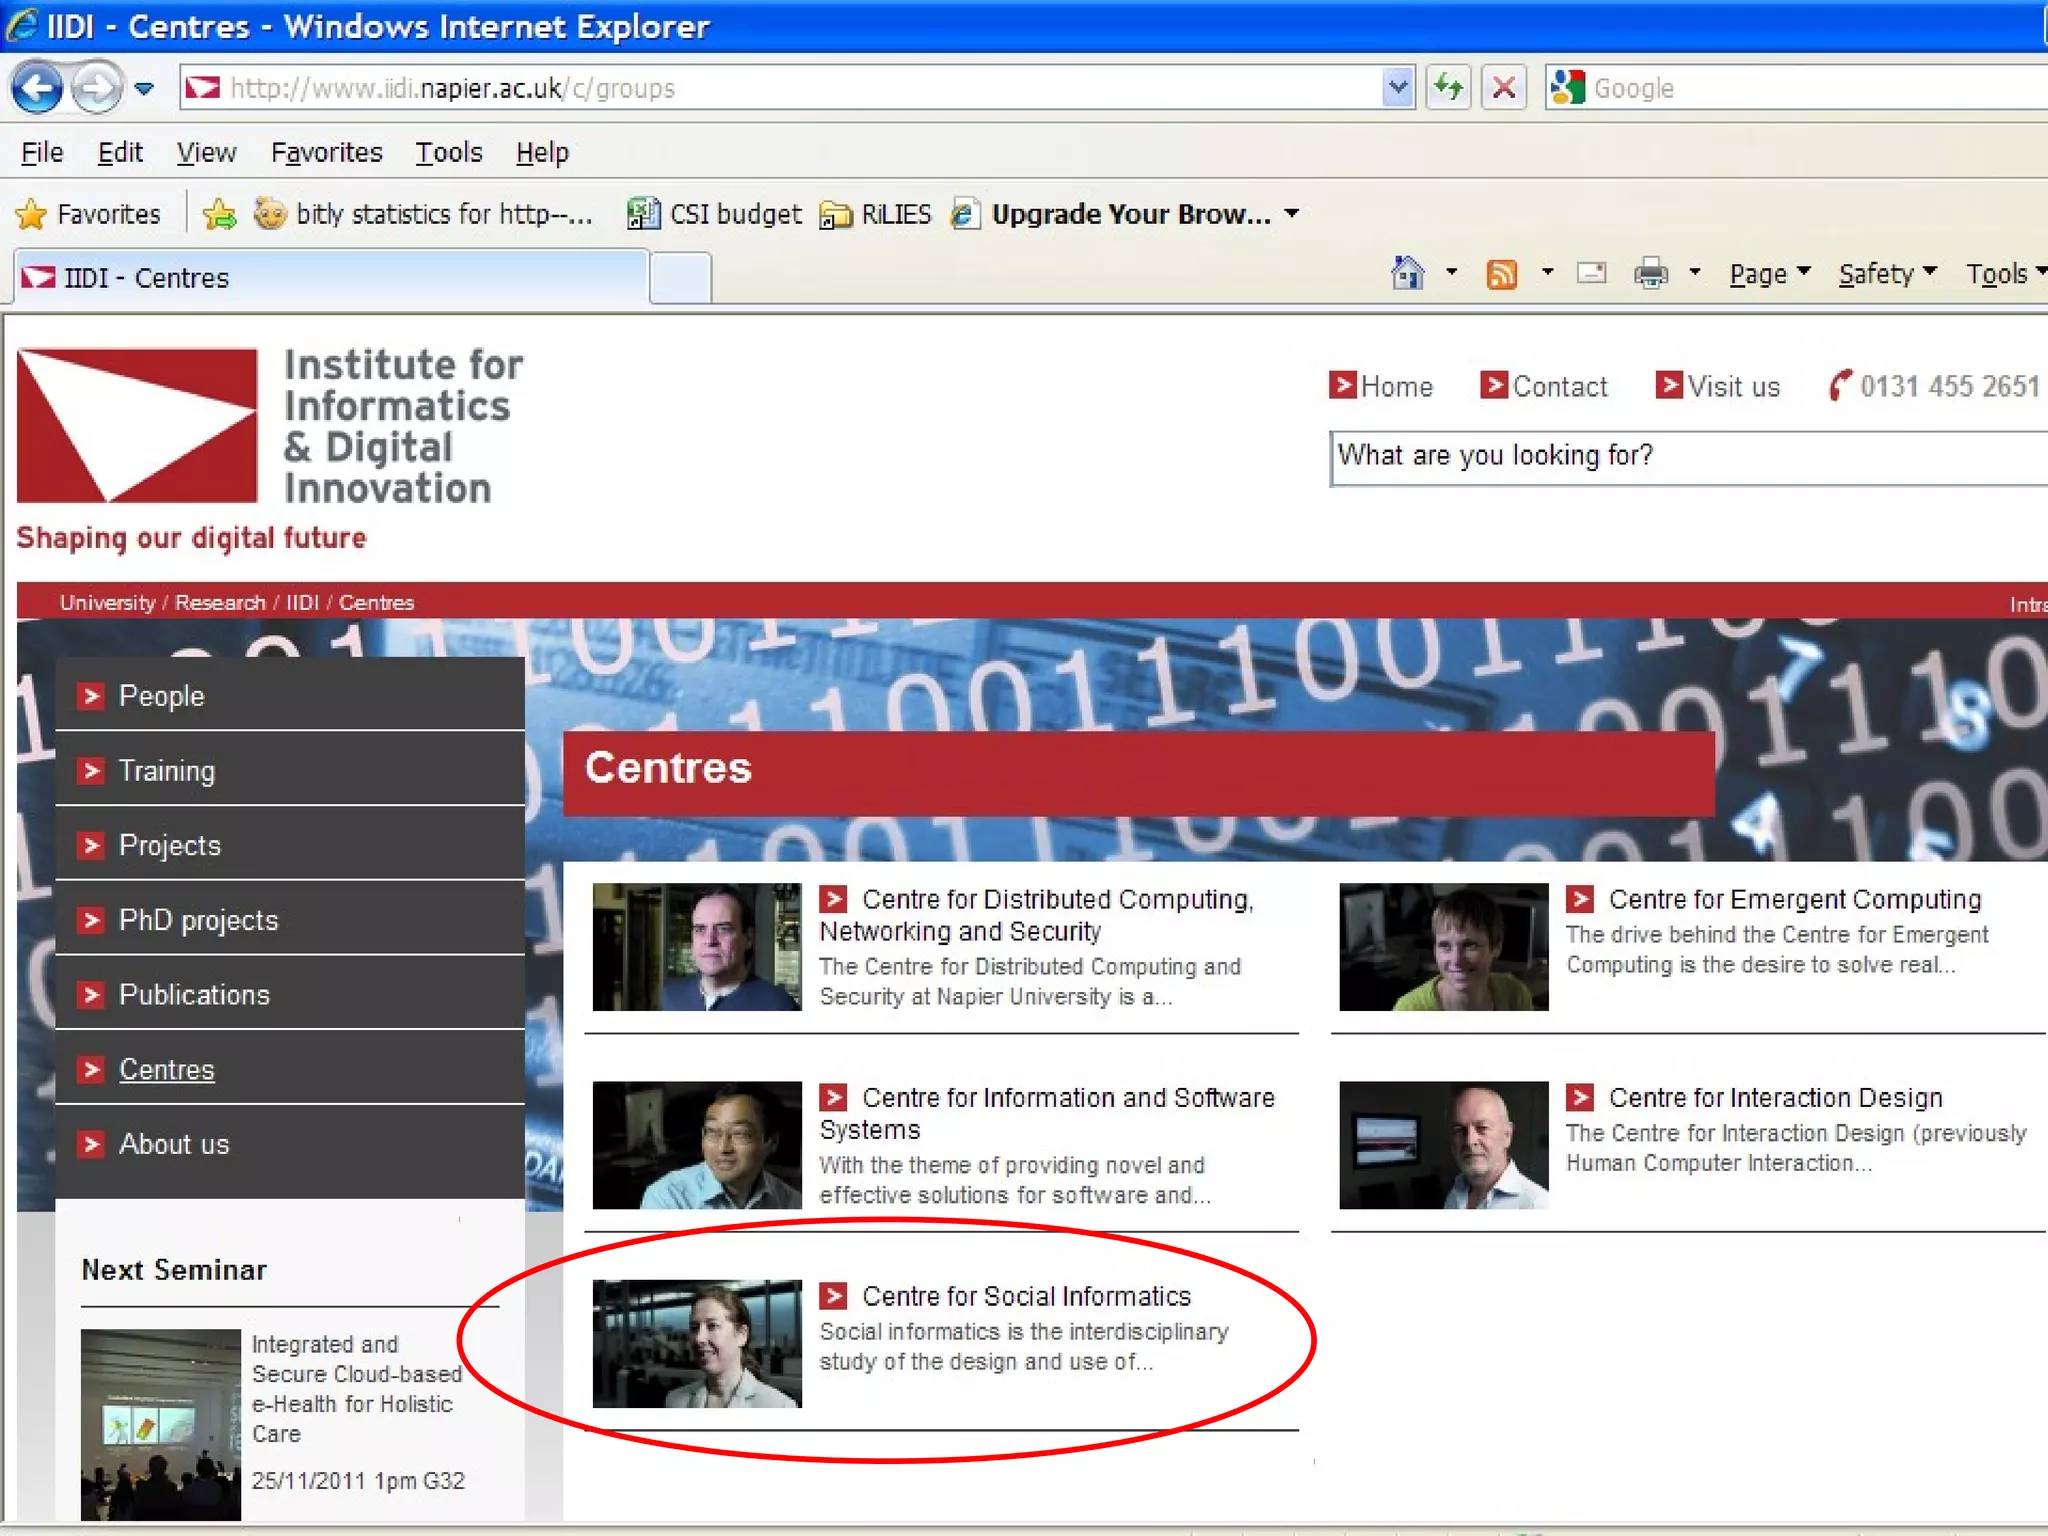The height and width of the screenshot is (1536, 2048).
Task: Click the Read Mail envelope icon
Action: pyautogui.click(x=1591, y=273)
